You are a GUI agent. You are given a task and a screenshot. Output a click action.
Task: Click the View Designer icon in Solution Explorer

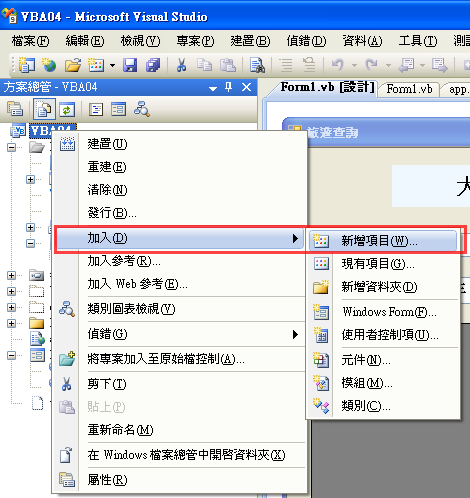[x=118, y=109]
